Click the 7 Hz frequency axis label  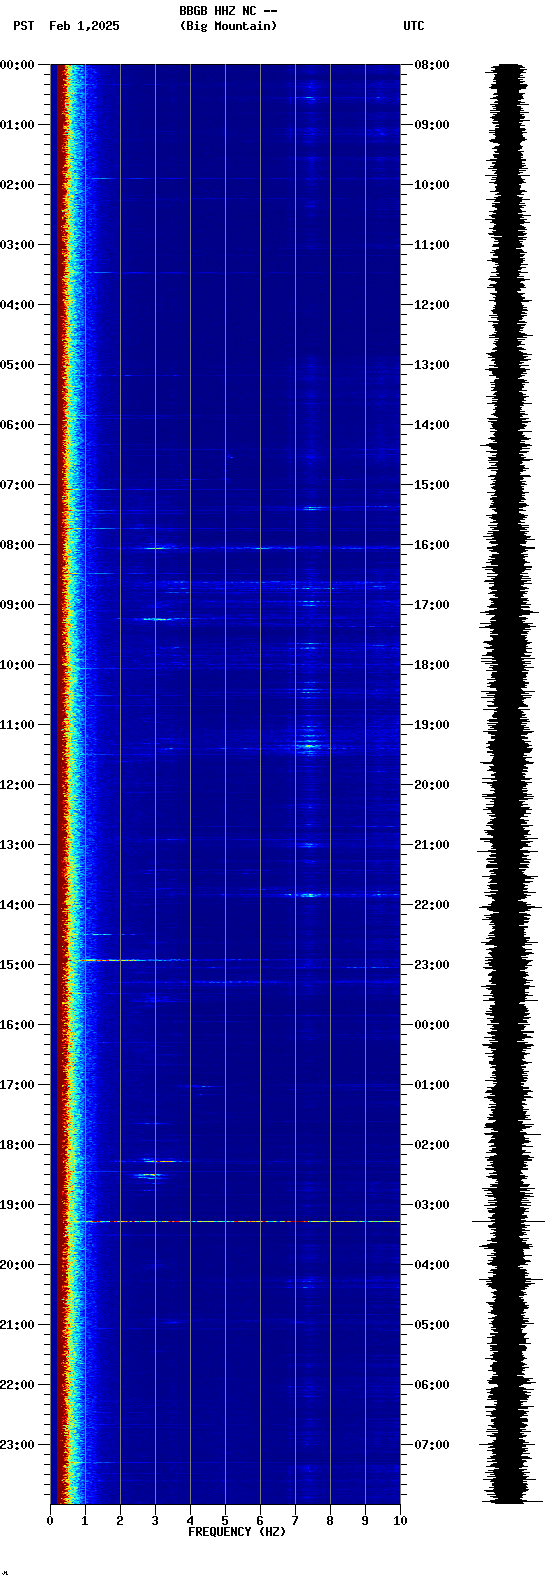(x=295, y=1521)
